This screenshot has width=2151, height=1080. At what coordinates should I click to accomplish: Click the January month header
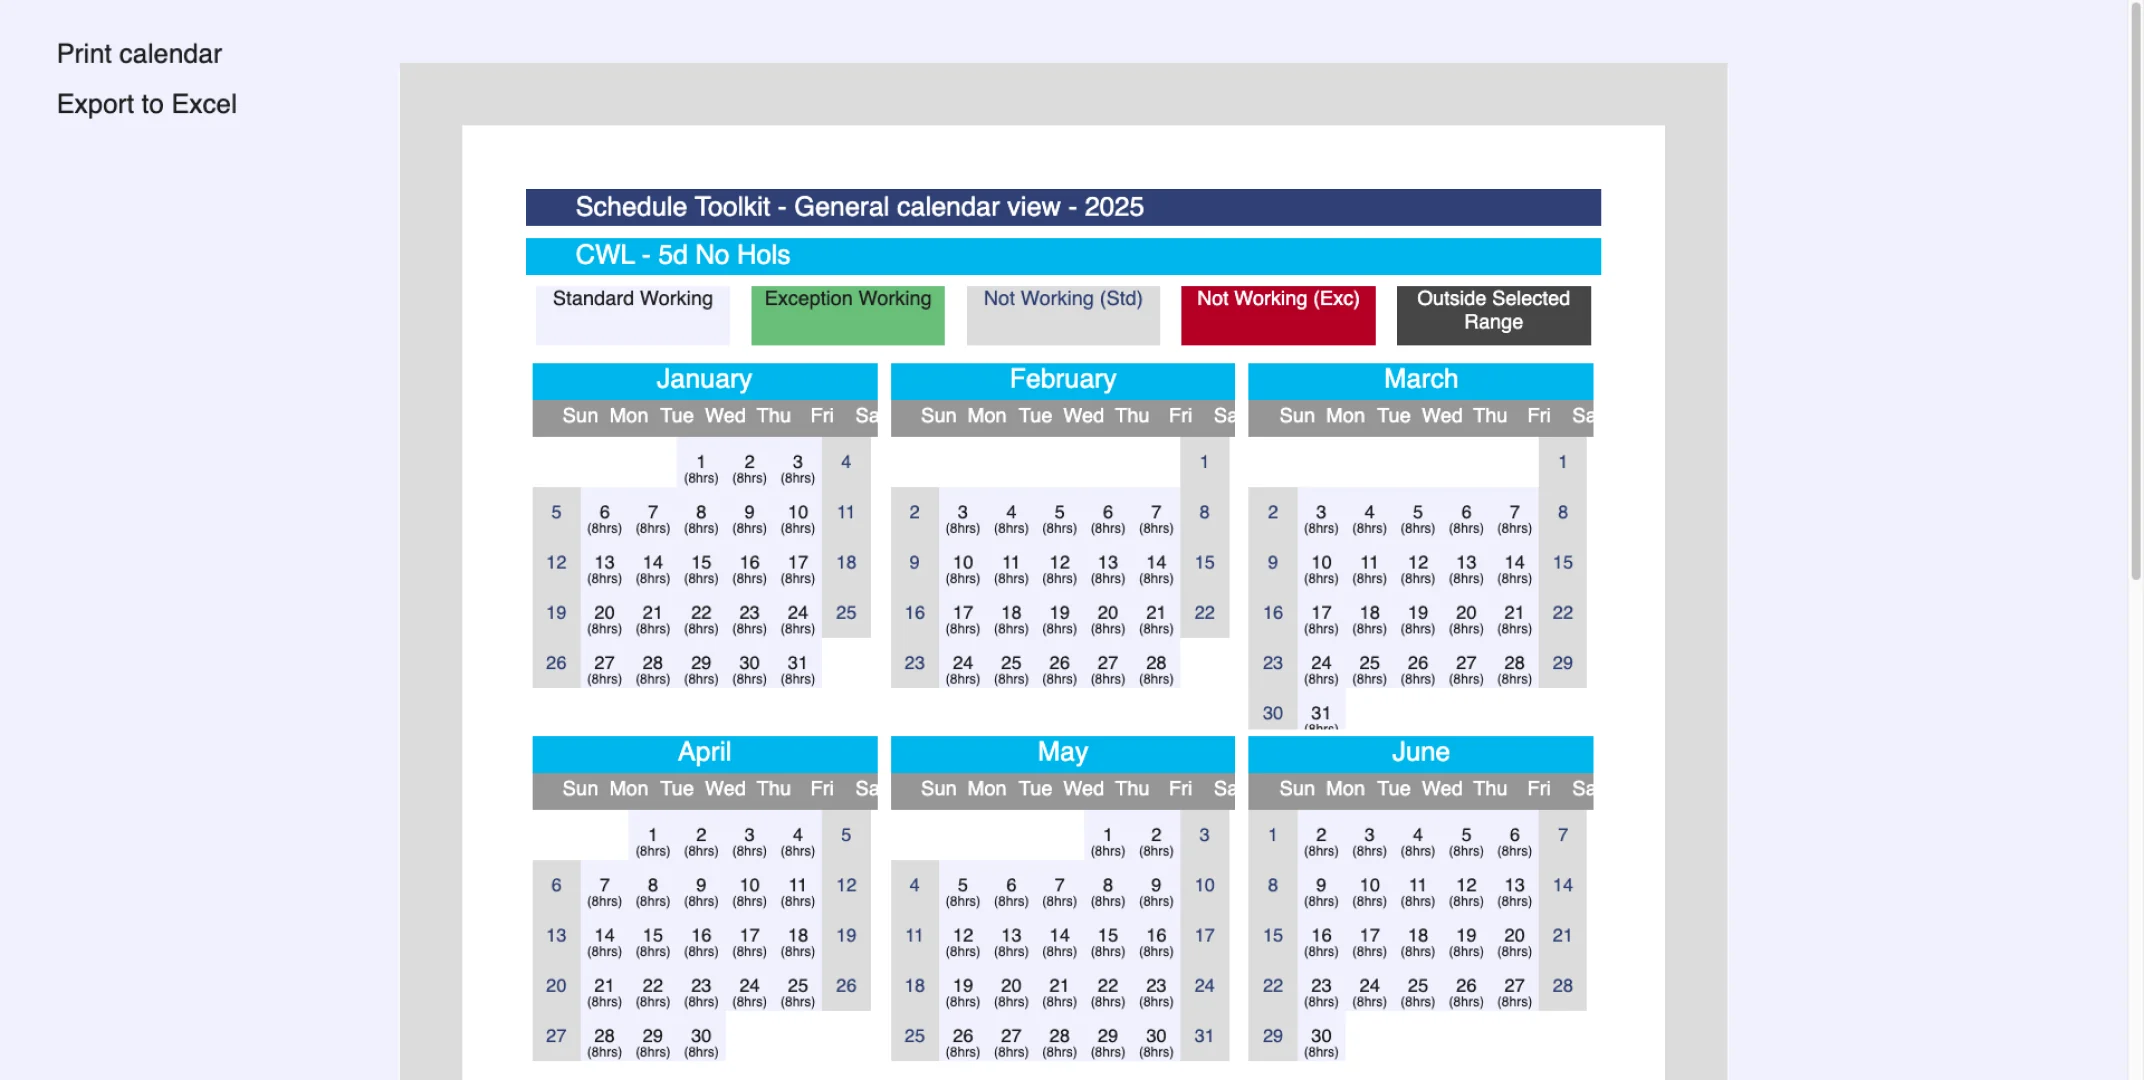703,380
